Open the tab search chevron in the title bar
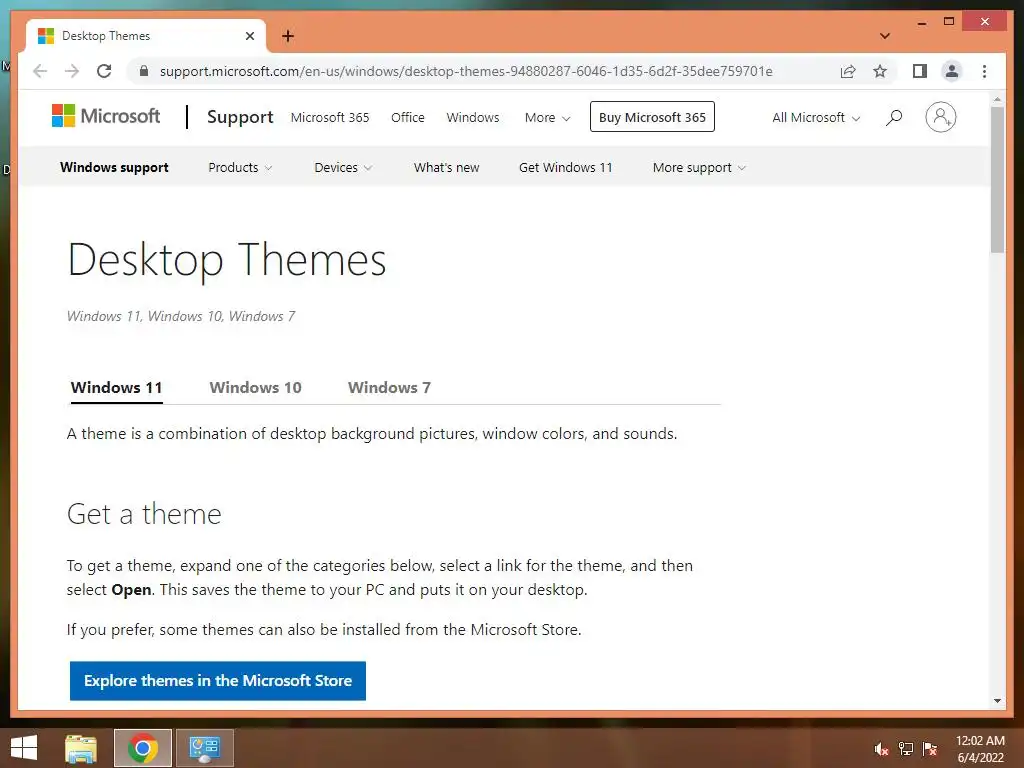The width and height of the screenshot is (1024, 768). [885, 36]
